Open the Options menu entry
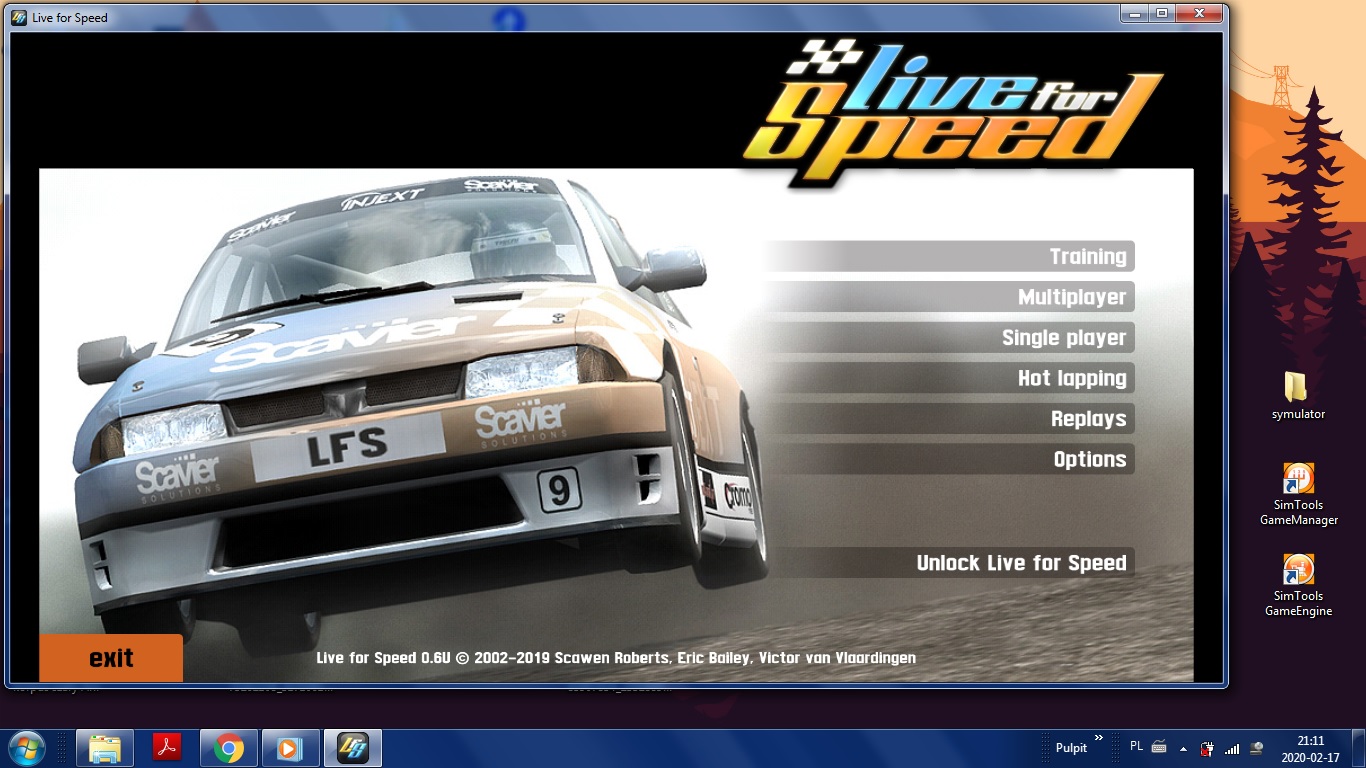1366x768 pixels. [950, 459]
